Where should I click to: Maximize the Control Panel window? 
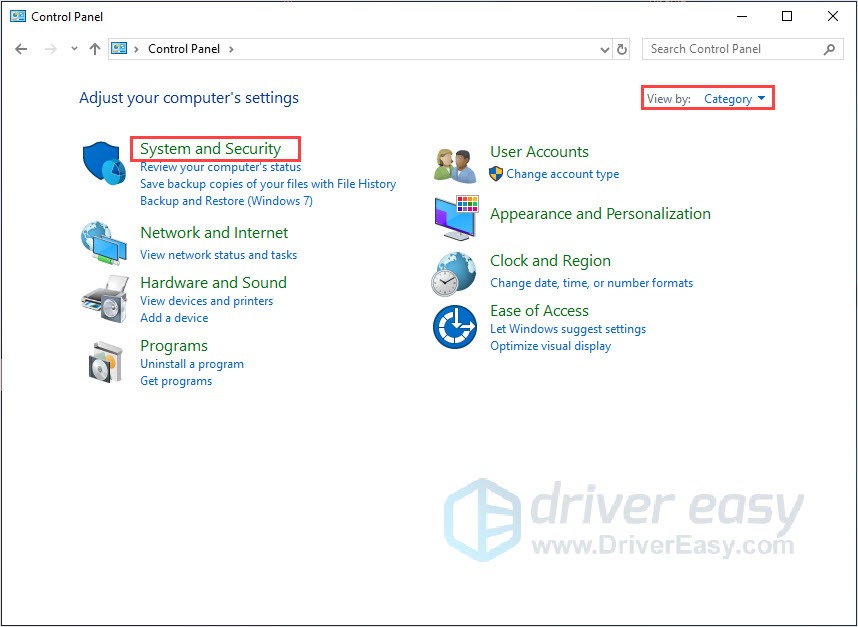tap(787, 16)
